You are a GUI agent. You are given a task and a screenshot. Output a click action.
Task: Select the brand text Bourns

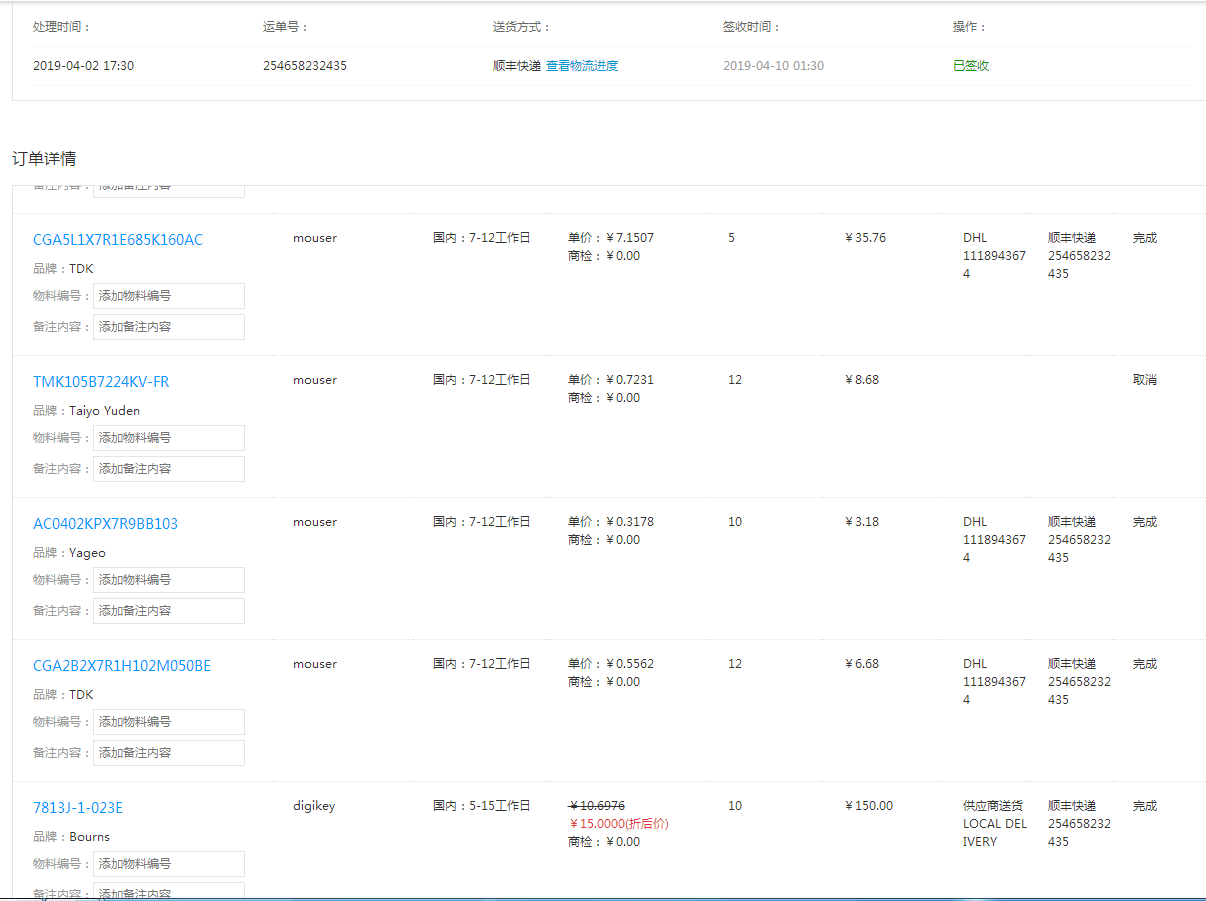pos(90,837)
